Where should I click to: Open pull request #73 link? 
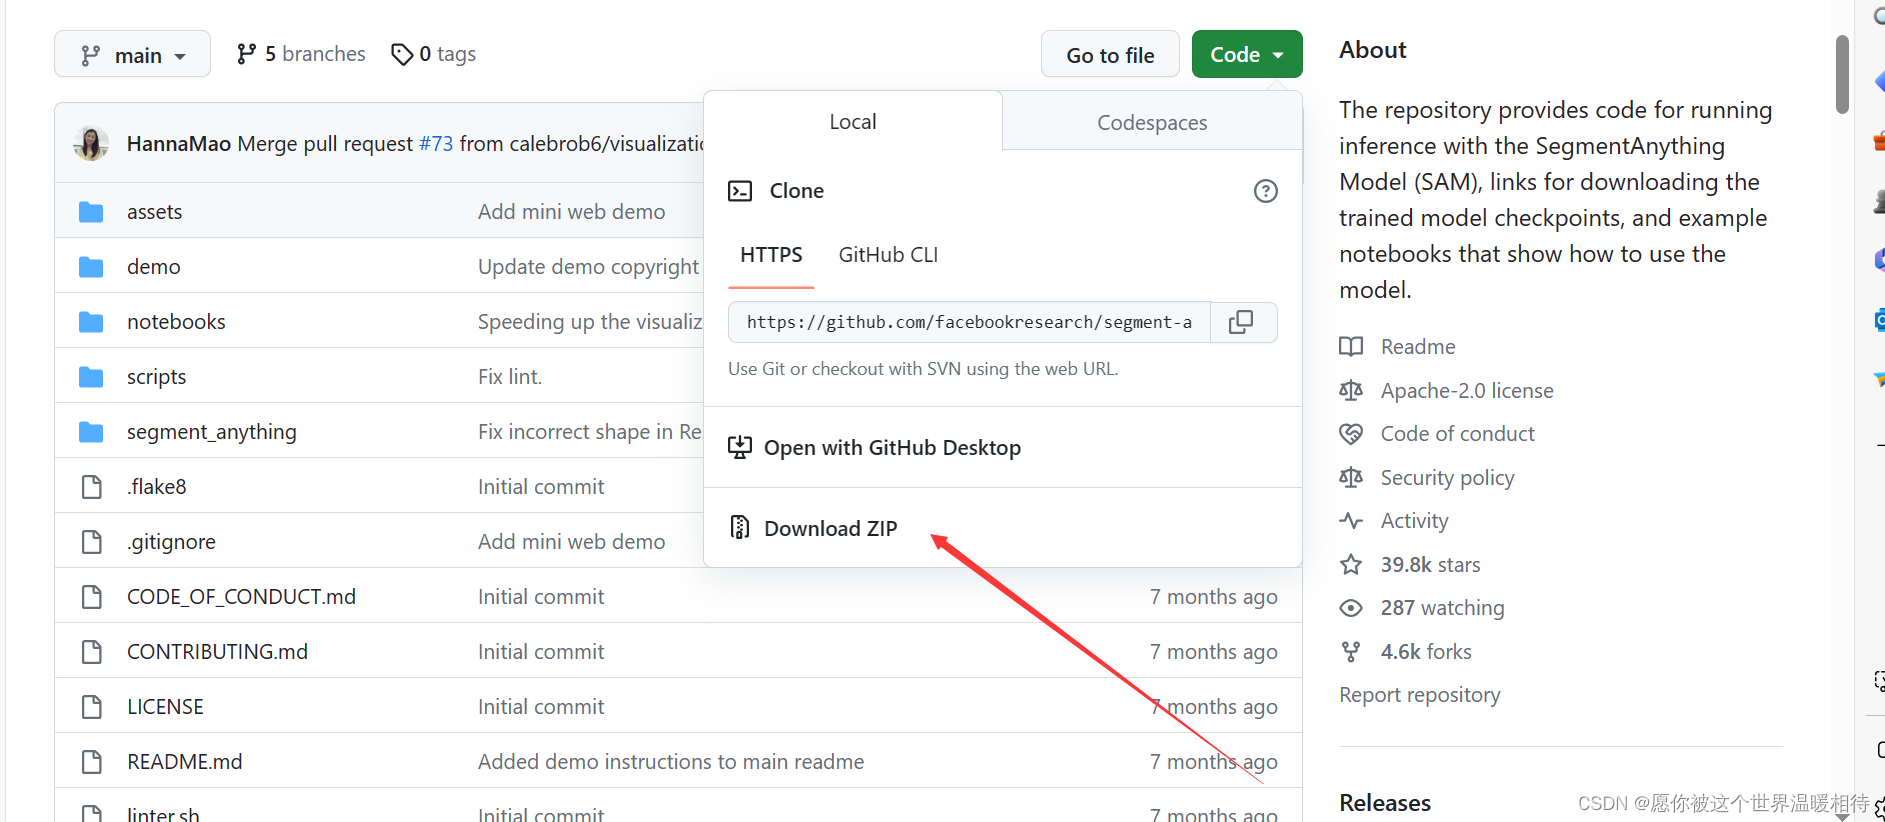pos(436,144)
